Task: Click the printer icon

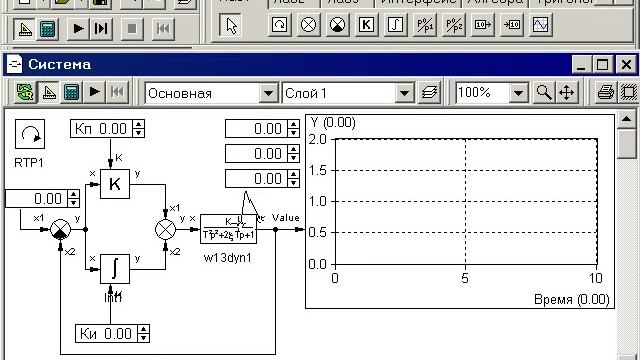Action: 605,93
